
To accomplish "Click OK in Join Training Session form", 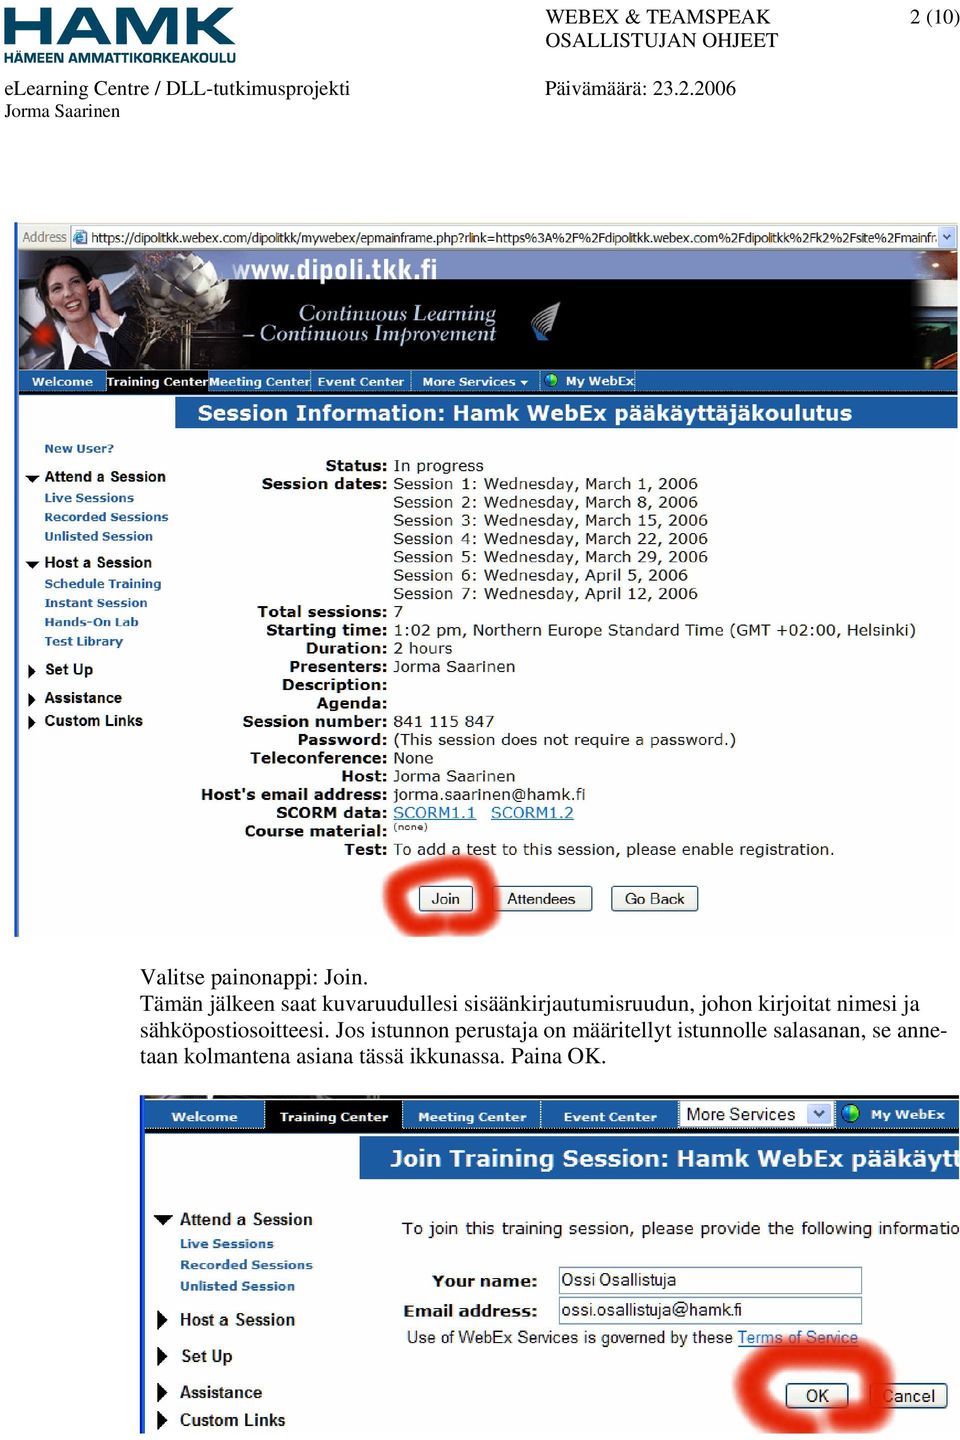I will [817, 1396].
